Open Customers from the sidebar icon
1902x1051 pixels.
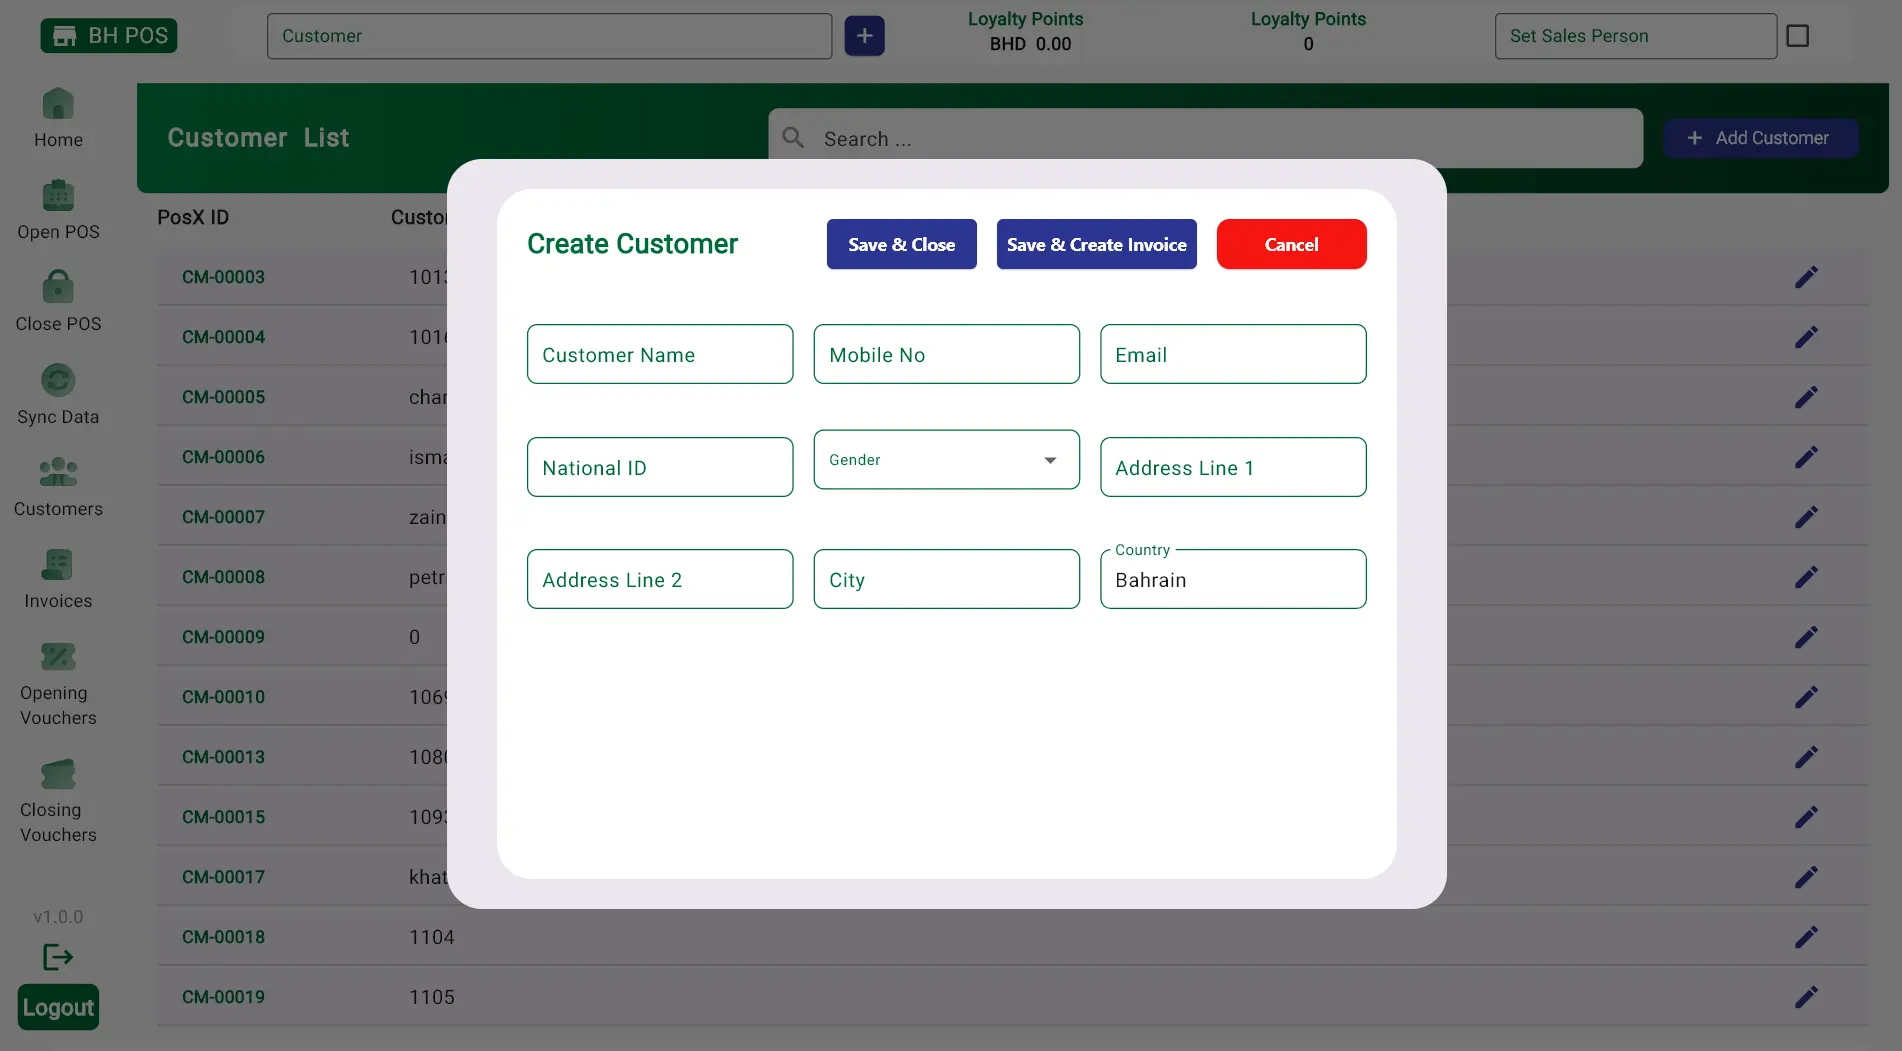point(58,470)
